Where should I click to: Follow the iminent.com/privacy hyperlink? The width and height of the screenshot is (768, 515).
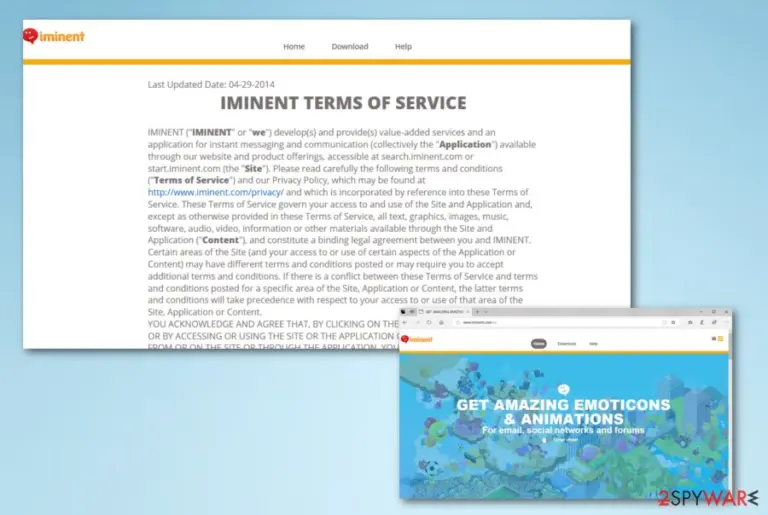point(216,192)
